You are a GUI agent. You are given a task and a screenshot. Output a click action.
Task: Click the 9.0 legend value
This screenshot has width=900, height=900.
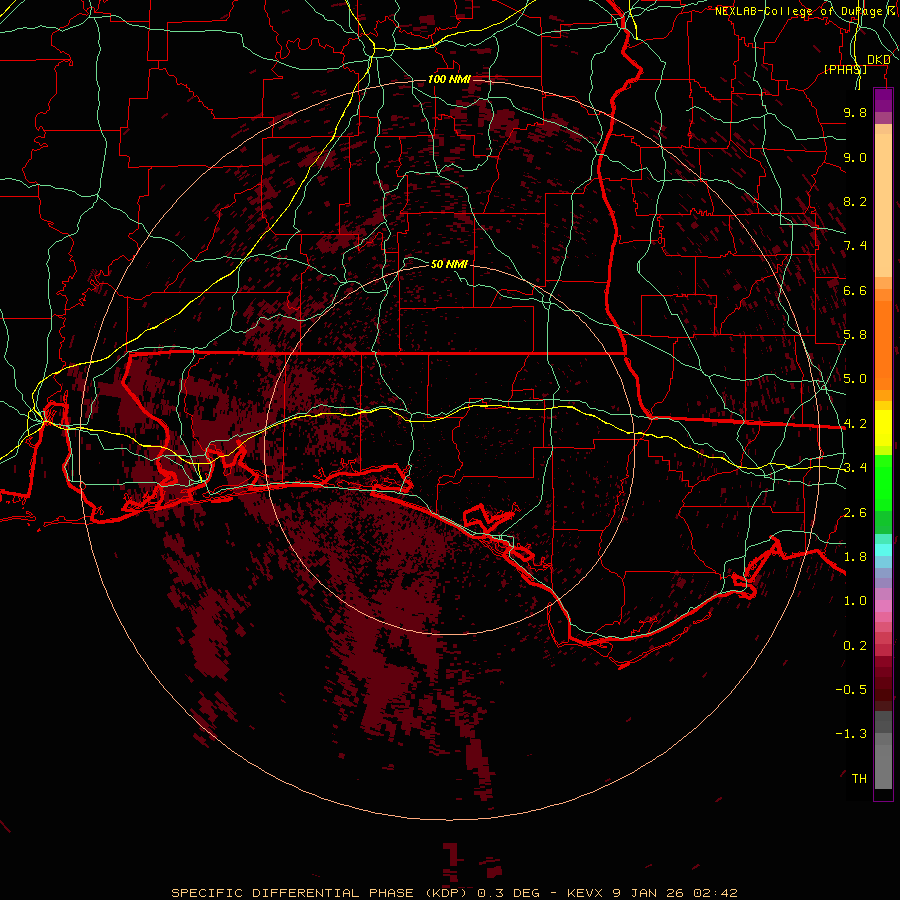click(855, 157)
